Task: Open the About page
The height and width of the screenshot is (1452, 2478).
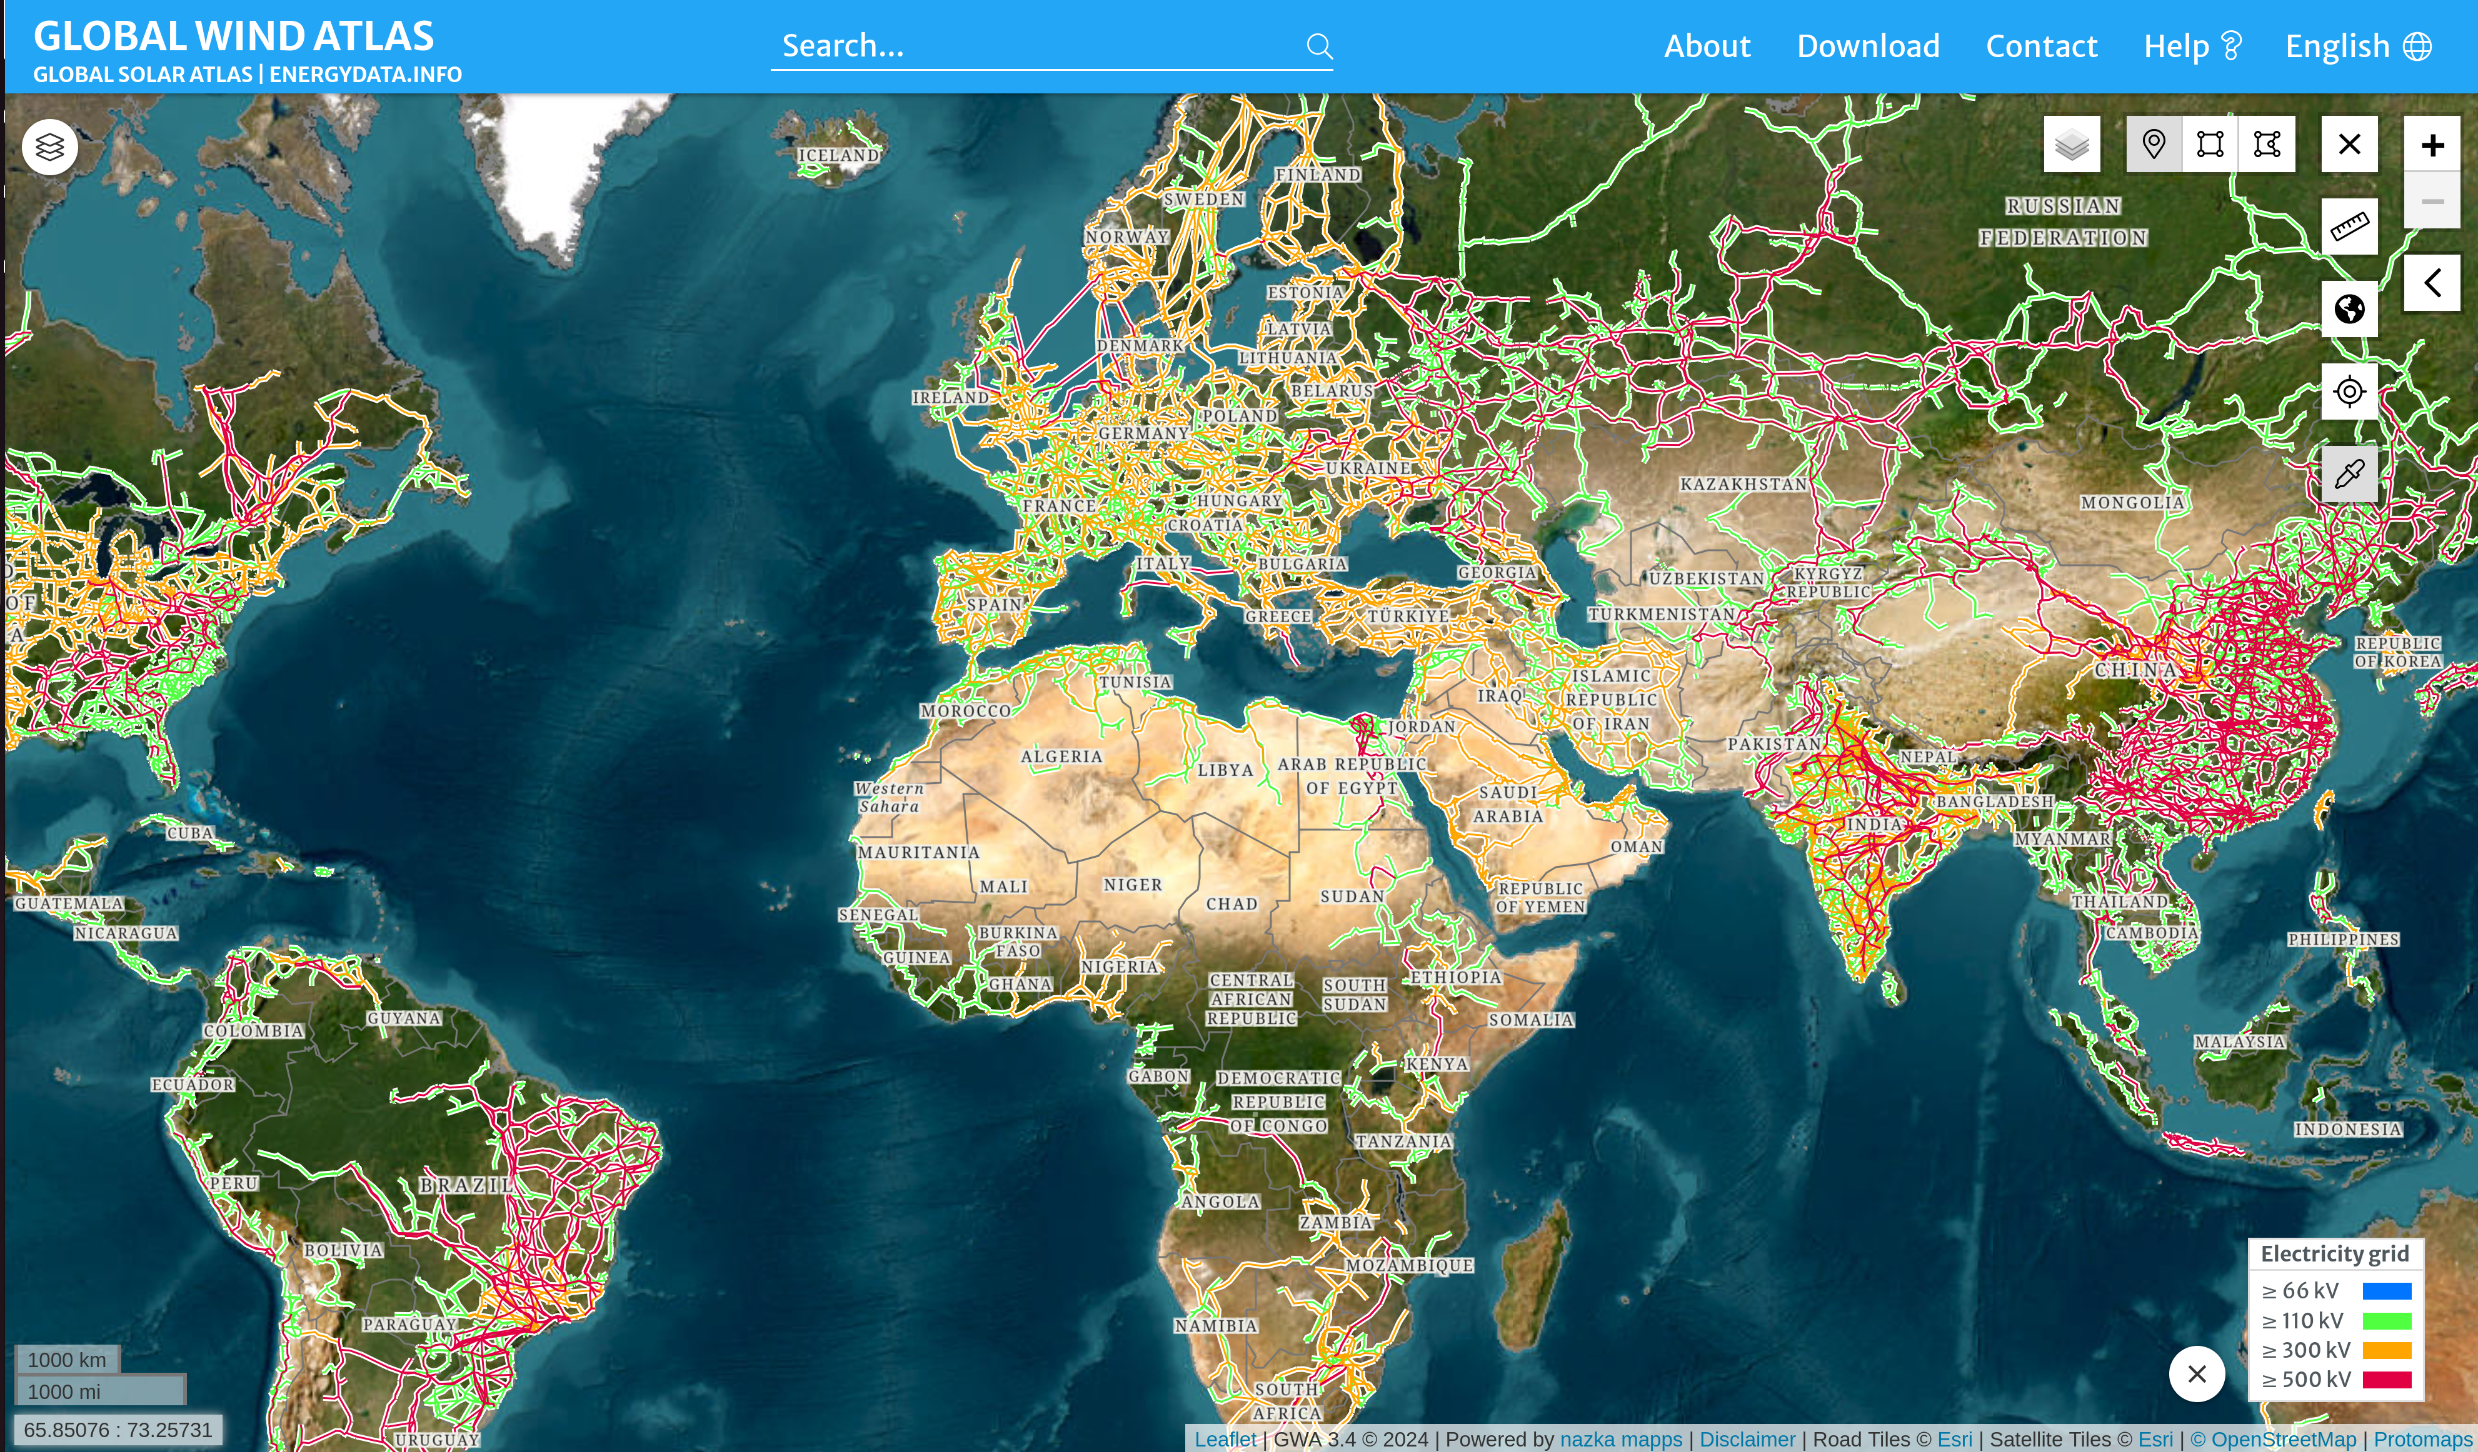Action: 1707,46
